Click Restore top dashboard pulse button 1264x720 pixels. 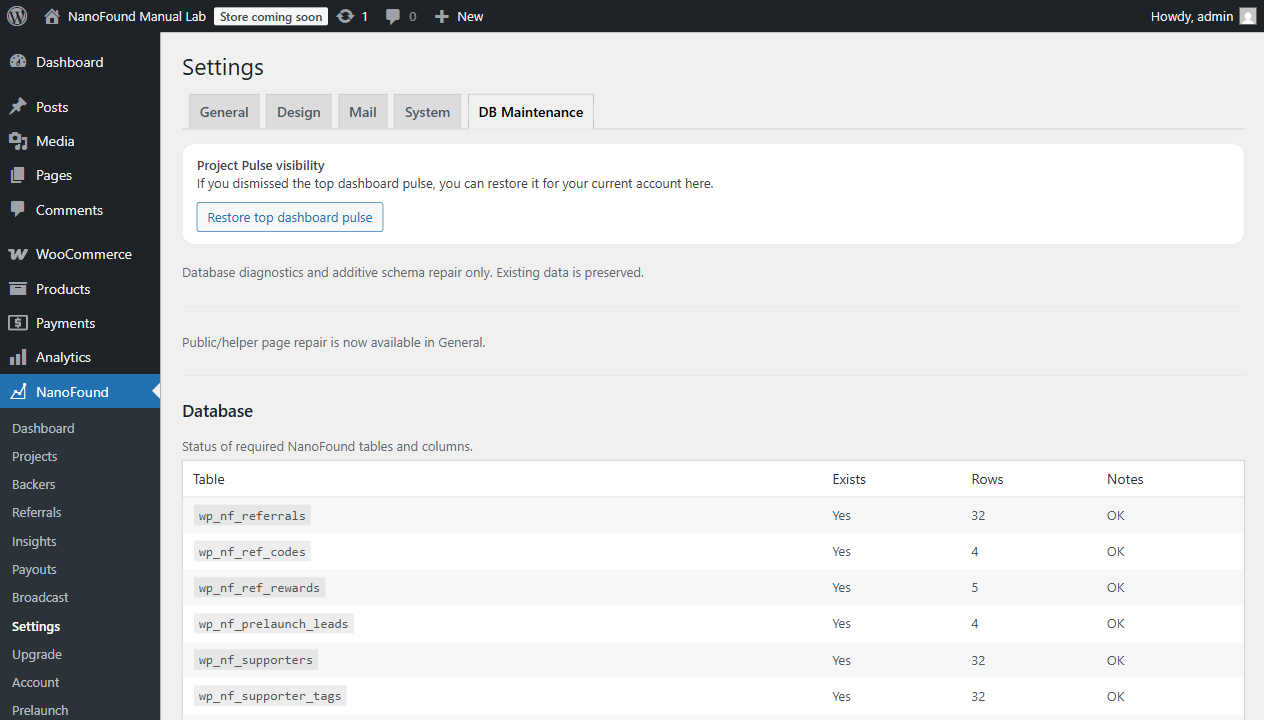tap(290, 217)
